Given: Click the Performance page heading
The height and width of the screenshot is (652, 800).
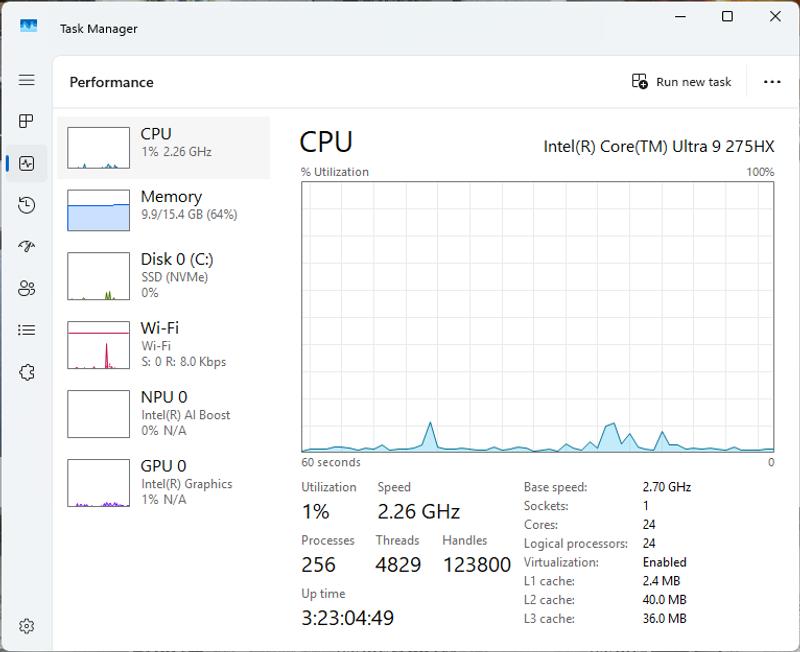Looking at the screenshot, I should tap(112, 82).
